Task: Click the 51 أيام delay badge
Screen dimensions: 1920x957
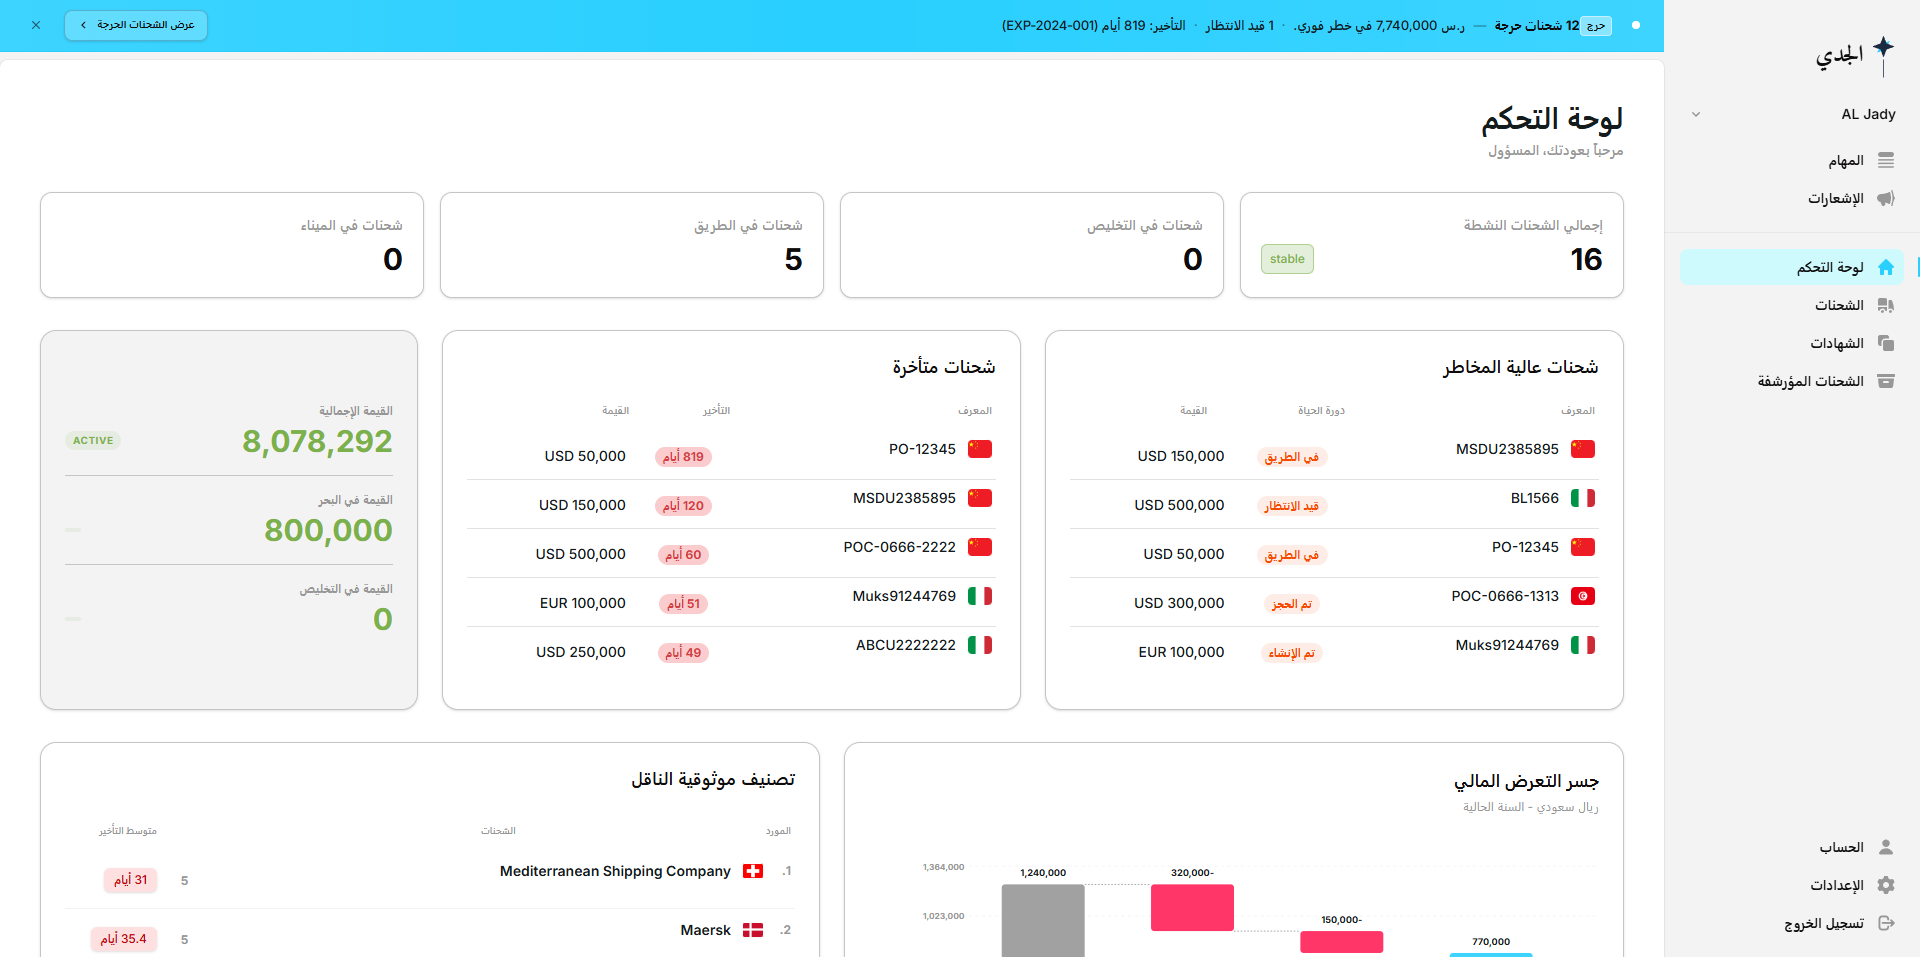Action: (683, 604)
